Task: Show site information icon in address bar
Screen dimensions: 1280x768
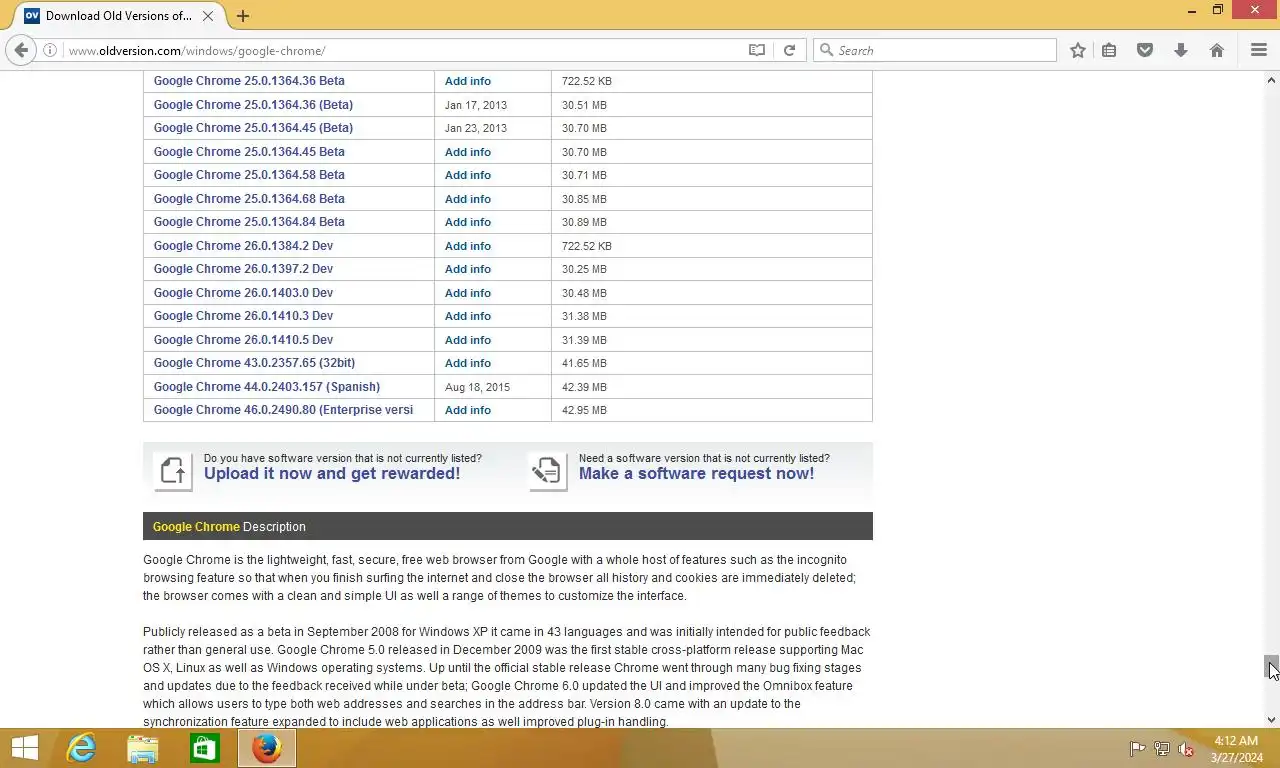Action: [x=49, y=50]
